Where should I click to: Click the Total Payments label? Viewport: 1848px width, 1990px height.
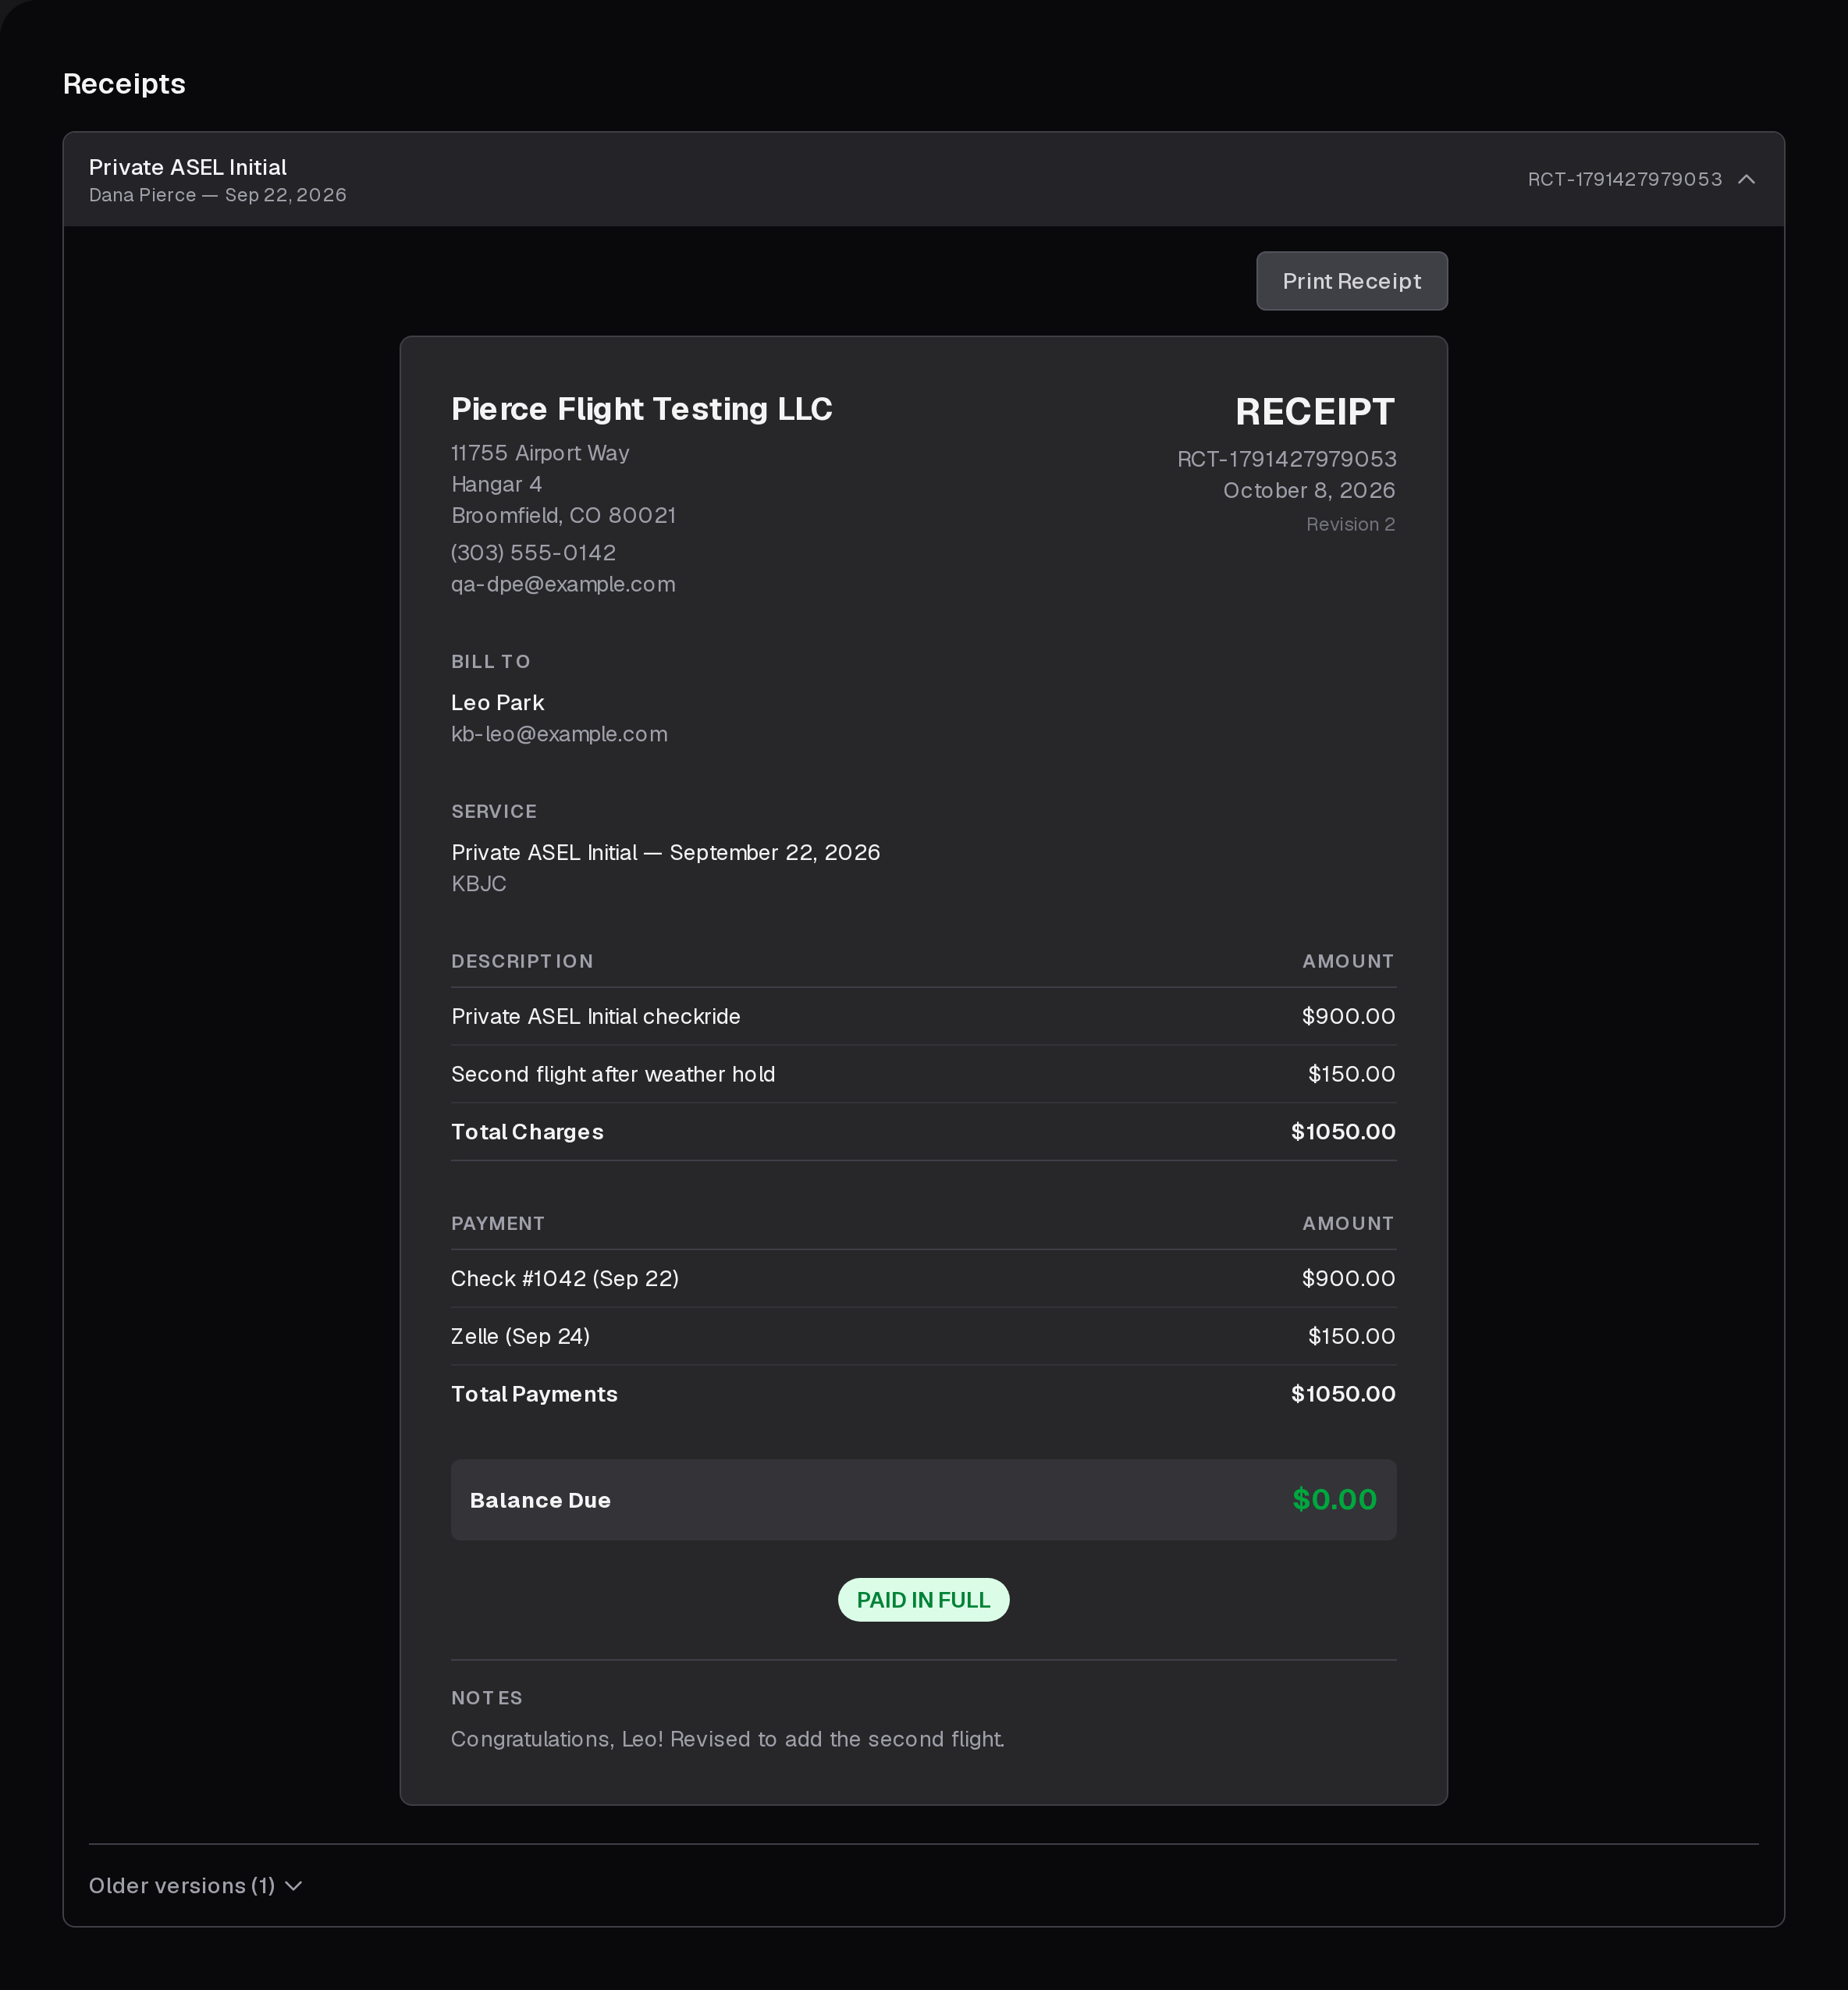click(534, 1394)
